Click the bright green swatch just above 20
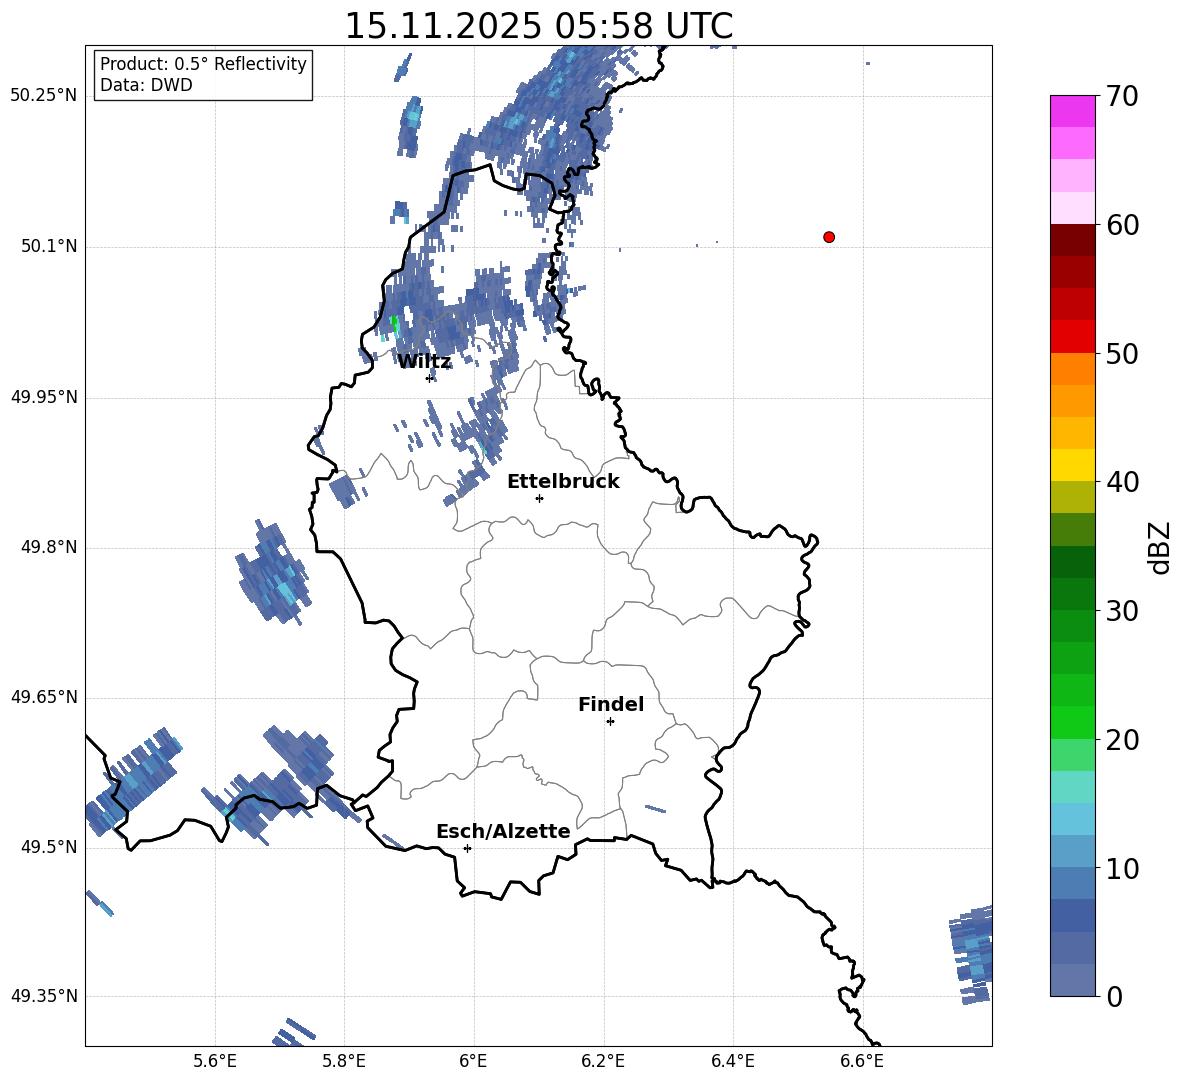Screen dimensions: 1184x1081 tap(1073, 722)
